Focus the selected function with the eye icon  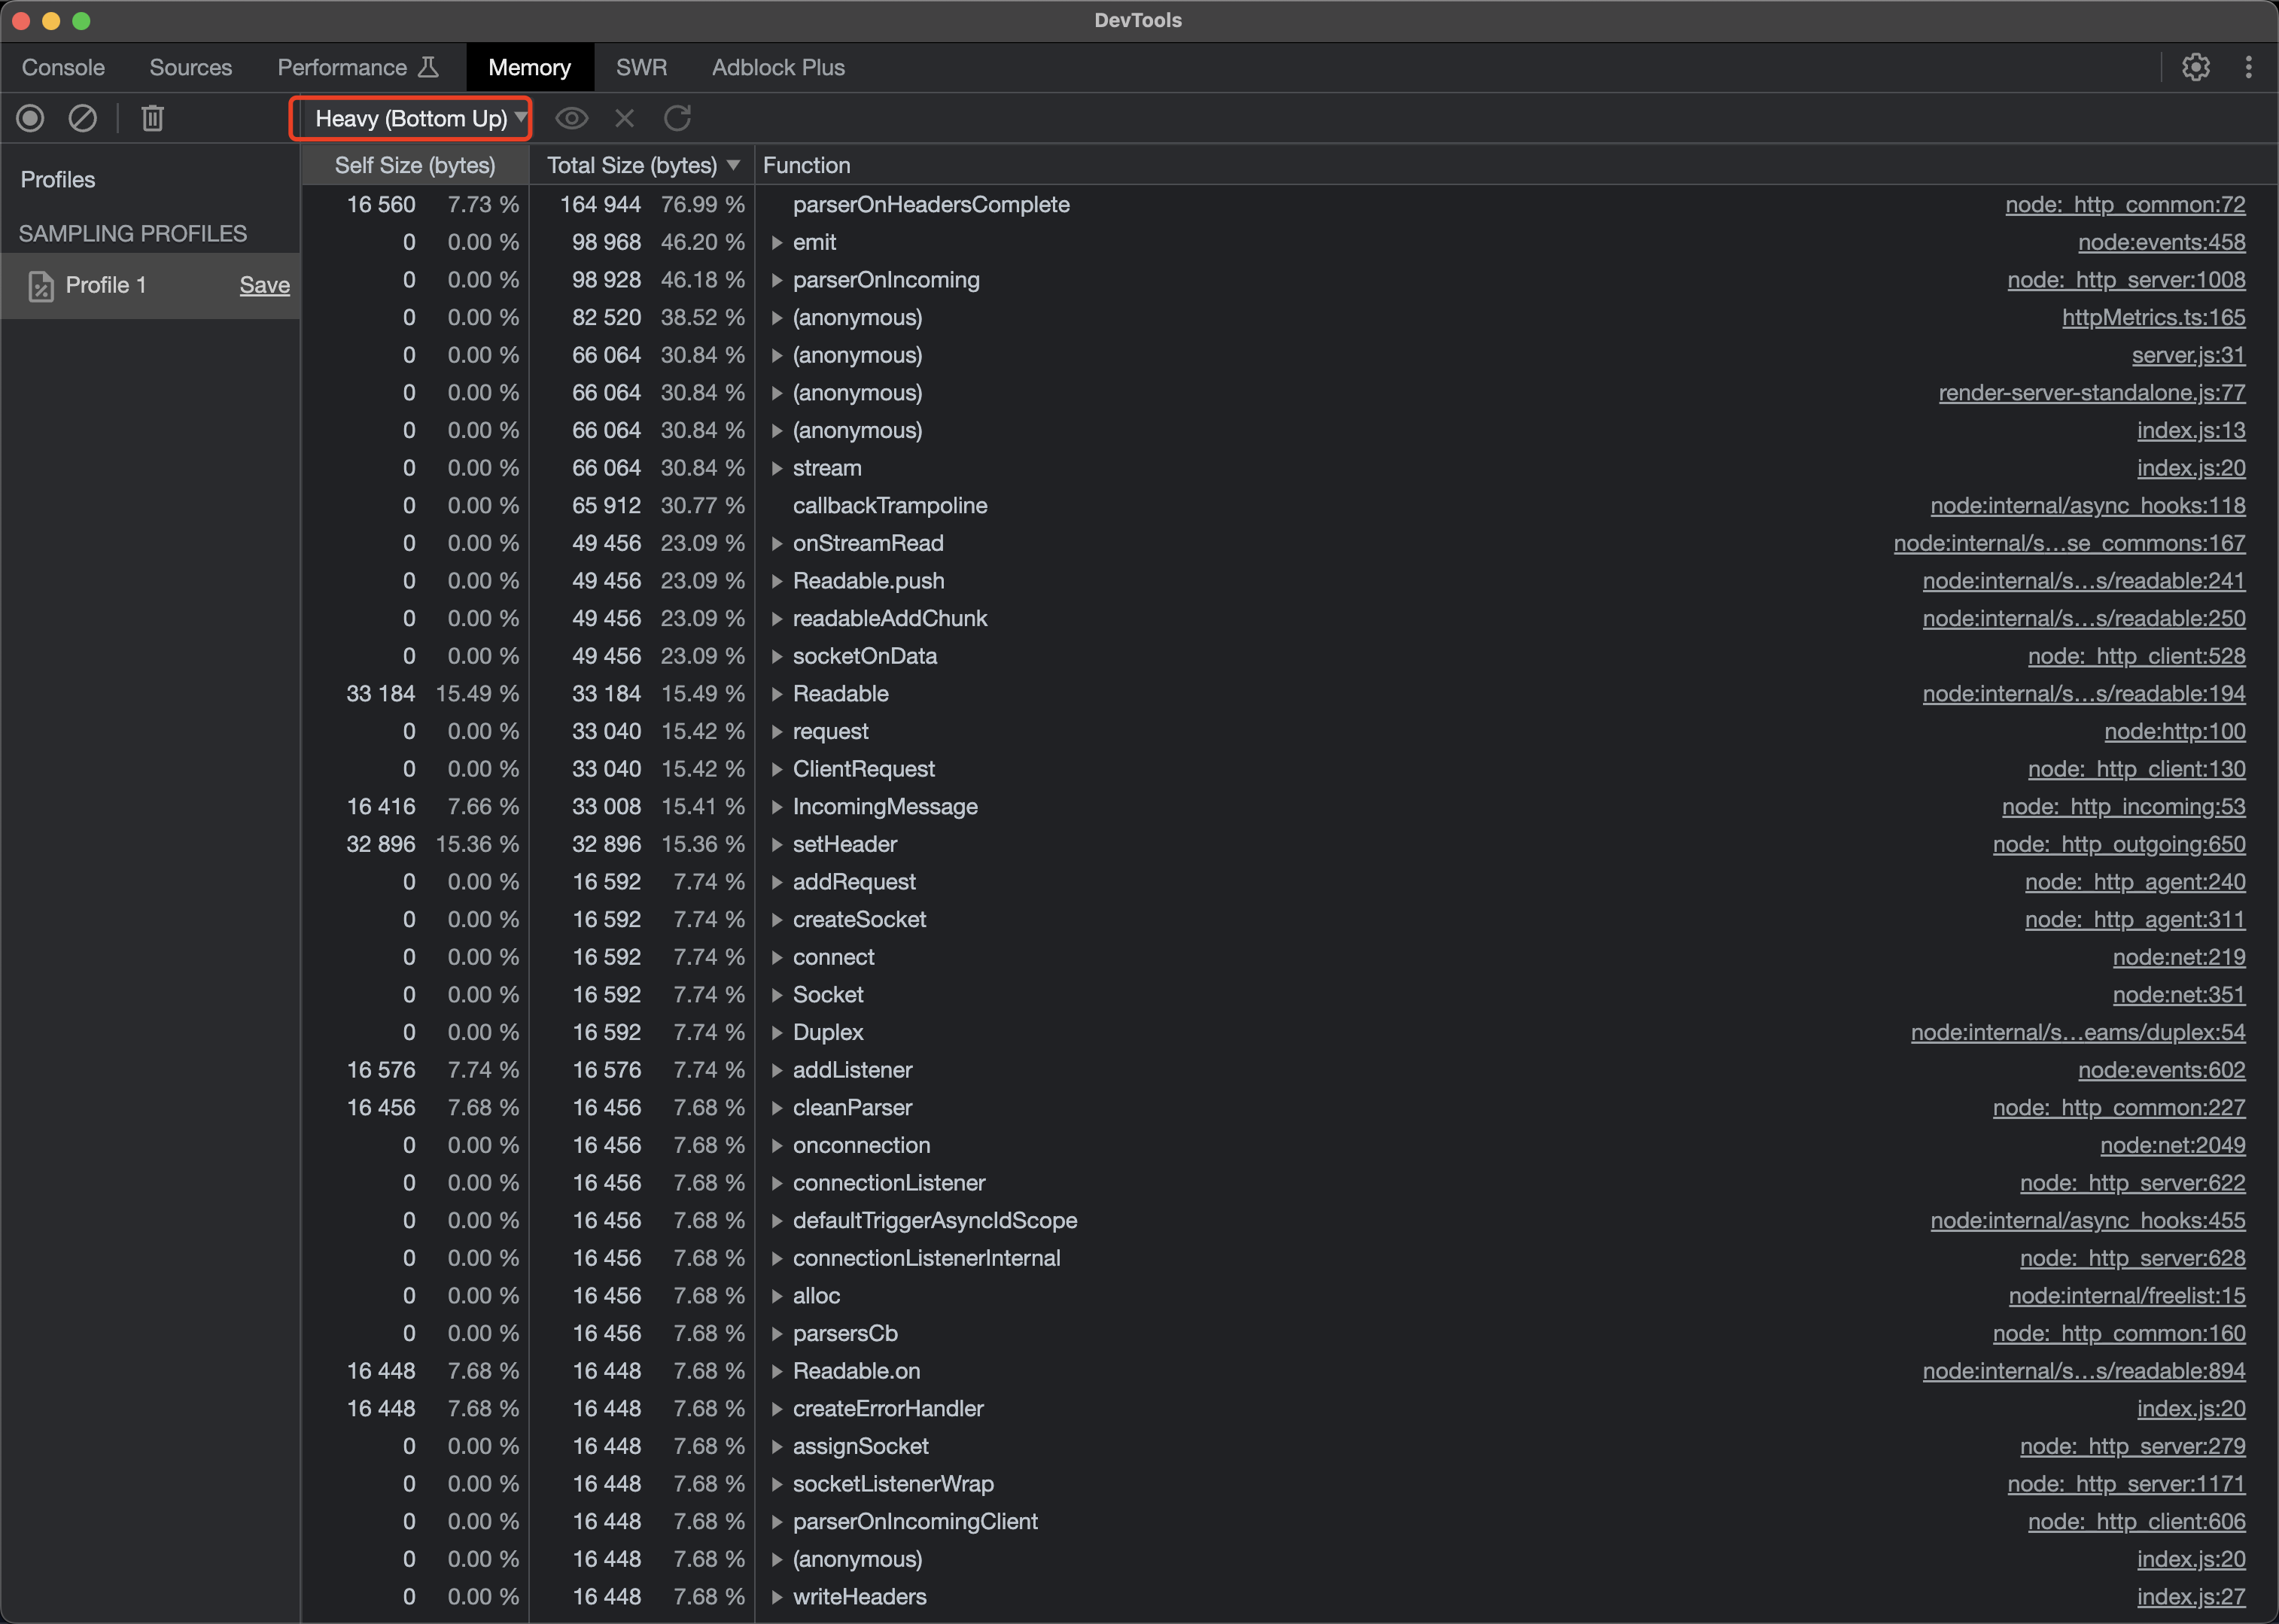[x=571, y=118]
